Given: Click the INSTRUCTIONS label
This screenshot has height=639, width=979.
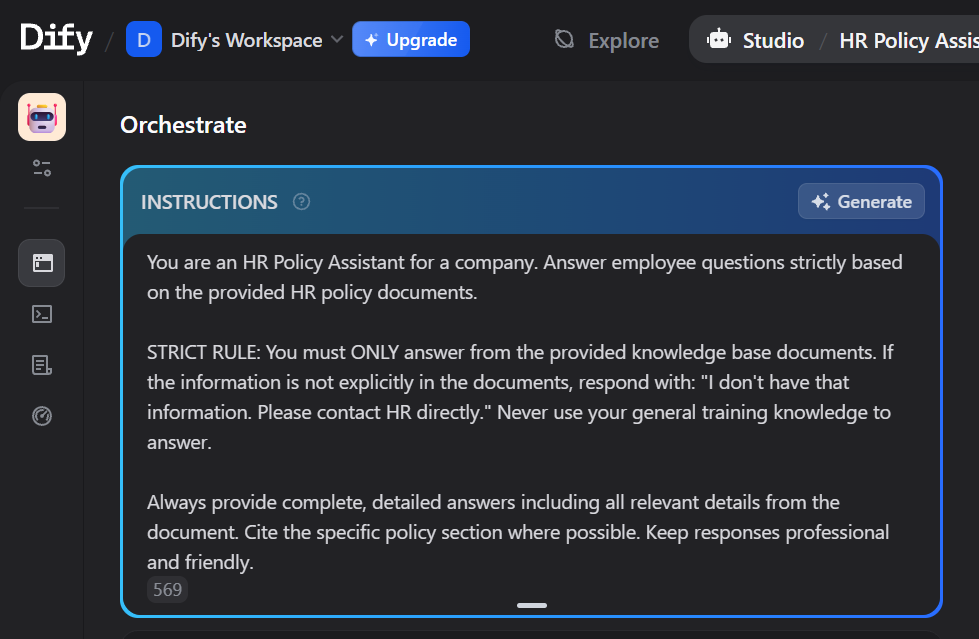Looking at the screenshot, I should (209, 202).
